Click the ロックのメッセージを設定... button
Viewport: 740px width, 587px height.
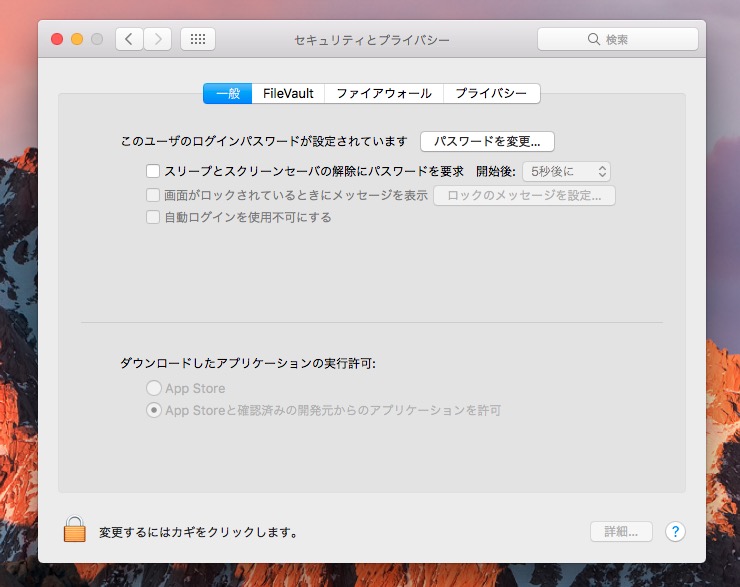pos(524,195)
